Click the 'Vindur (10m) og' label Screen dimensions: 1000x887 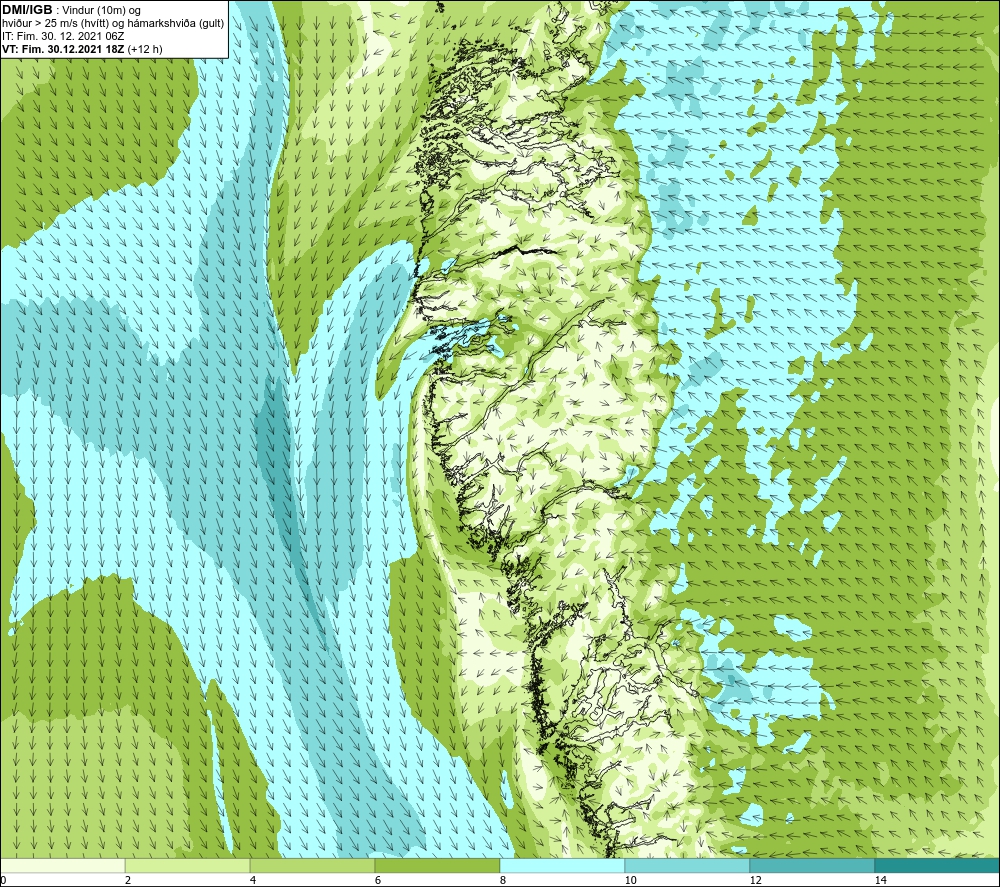pyautogui.click(x=103, y=11)
